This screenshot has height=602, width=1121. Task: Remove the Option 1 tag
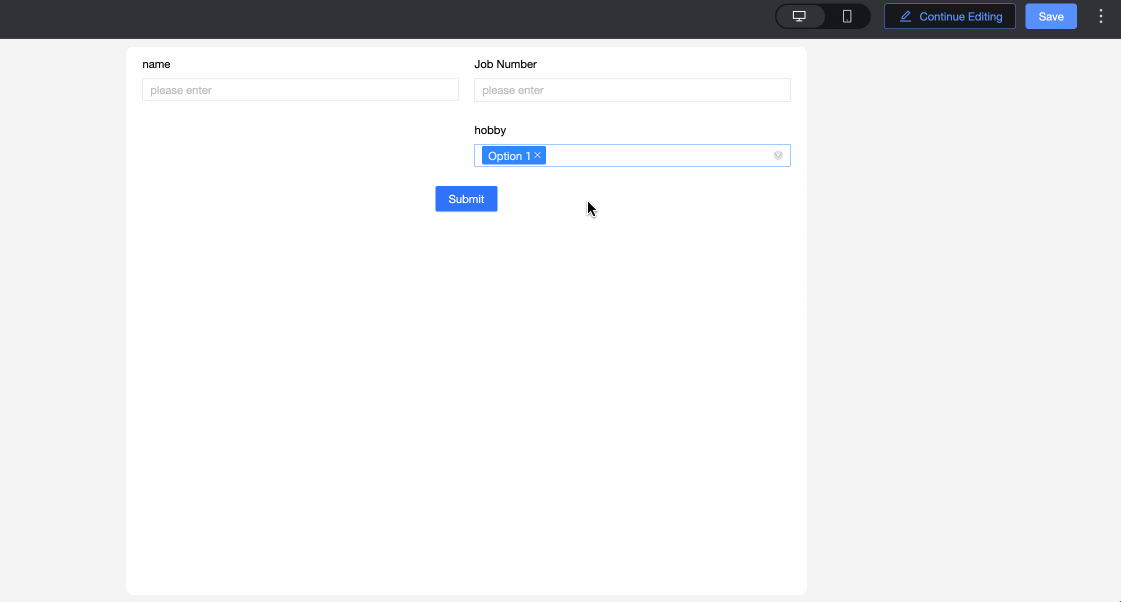point(538,155)
